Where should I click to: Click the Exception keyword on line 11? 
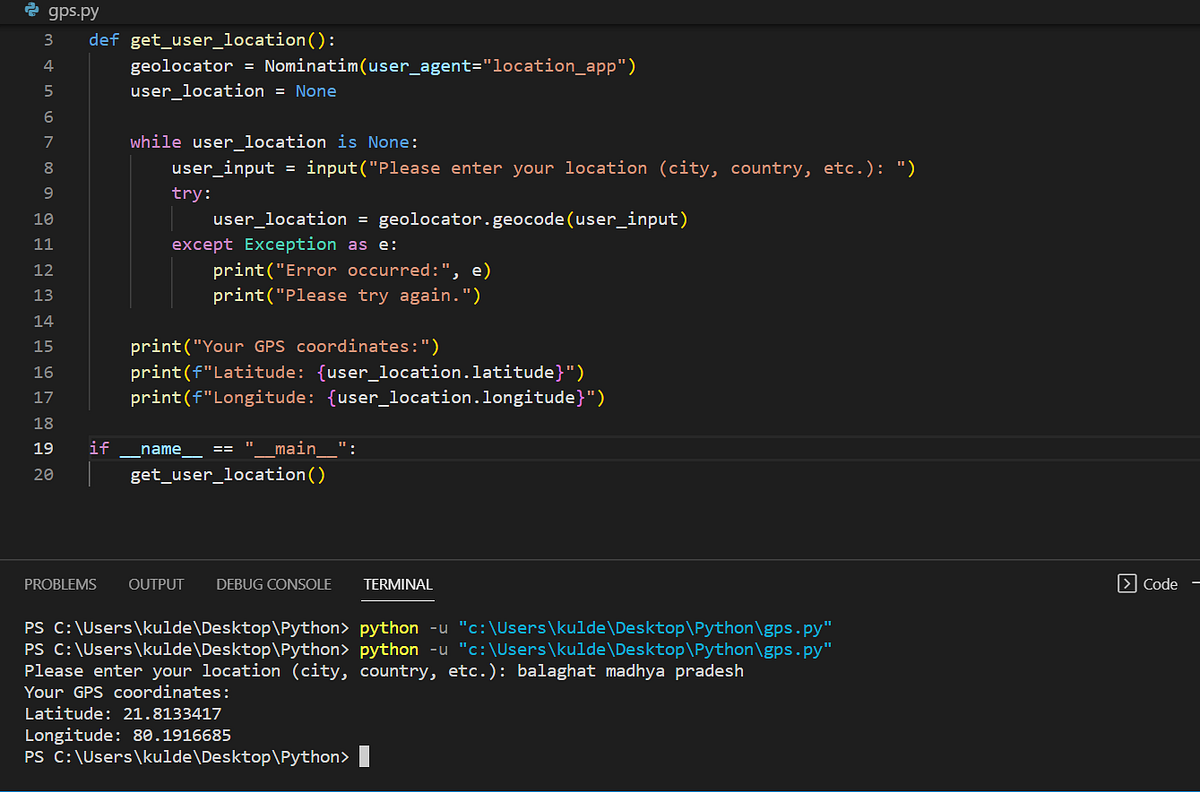290,243
